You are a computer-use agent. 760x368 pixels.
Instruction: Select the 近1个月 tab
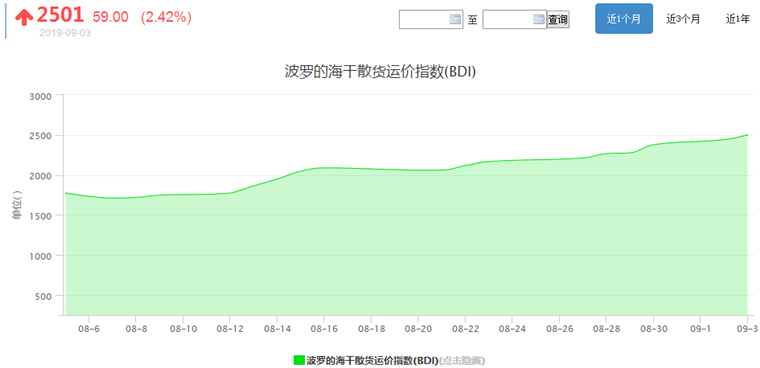624,19
